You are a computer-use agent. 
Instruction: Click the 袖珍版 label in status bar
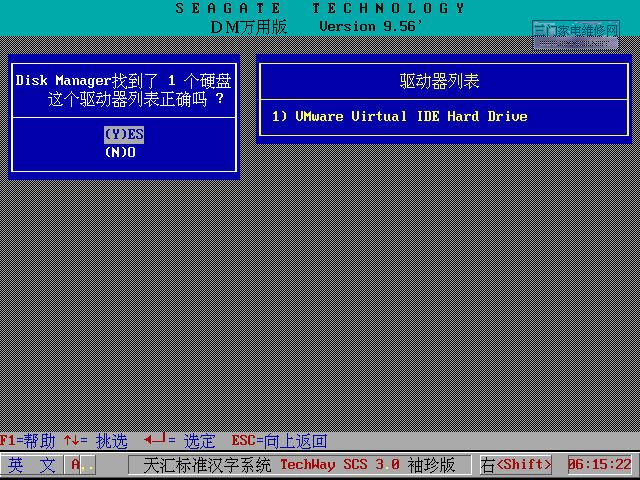click(x=432, y=465)
